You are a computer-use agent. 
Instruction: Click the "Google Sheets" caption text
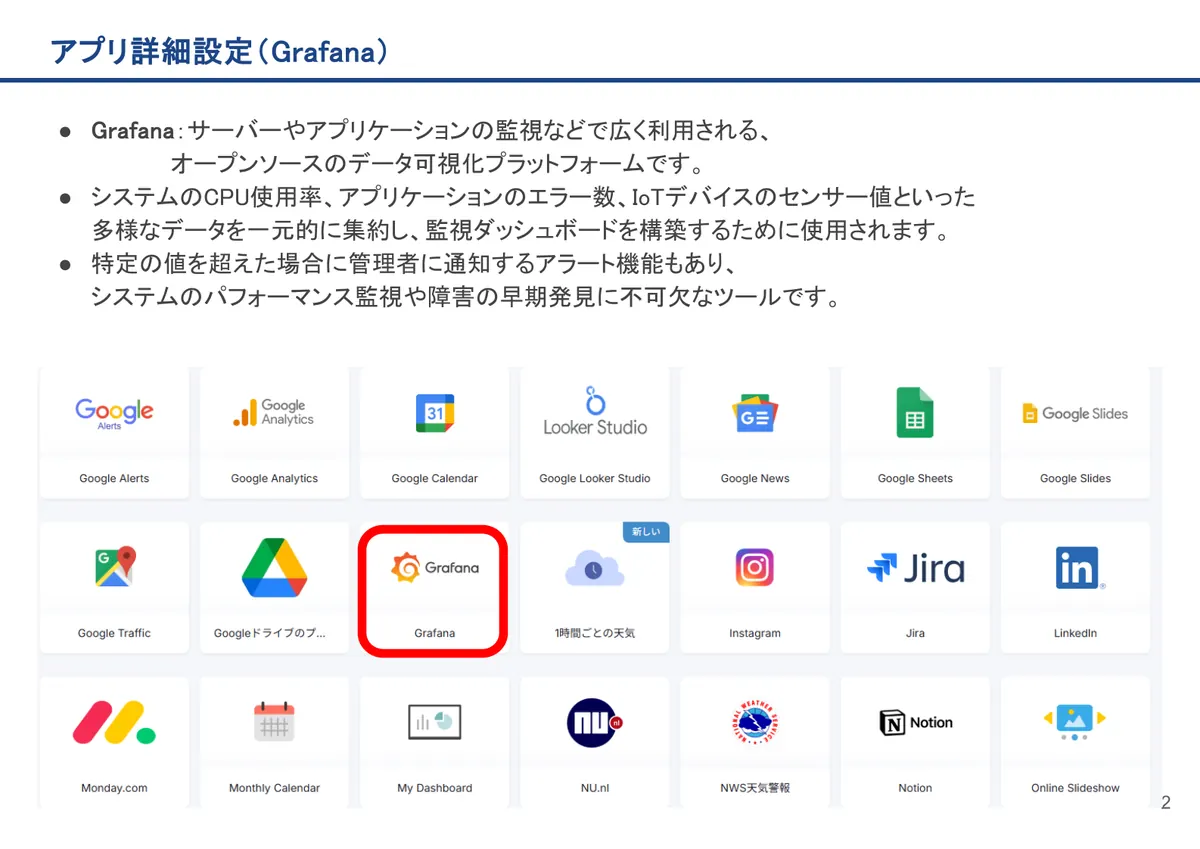tap(915, 479)
